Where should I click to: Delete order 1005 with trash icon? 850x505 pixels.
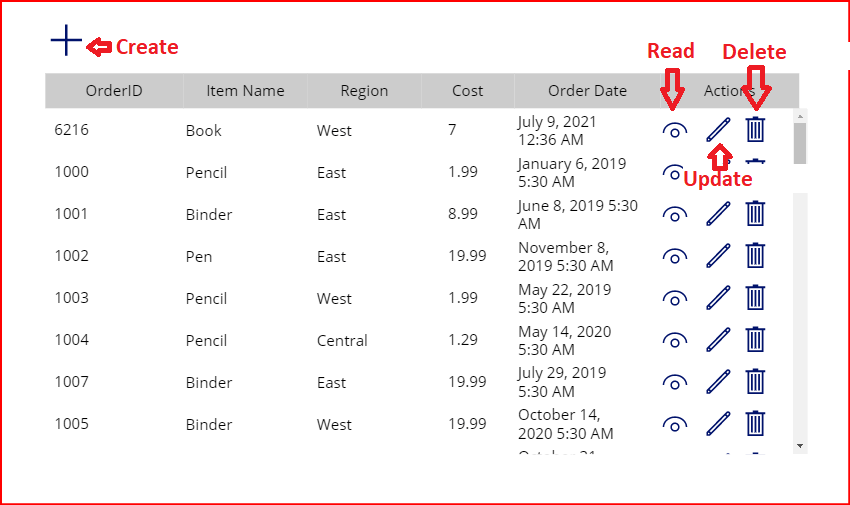tap(756, 423)
